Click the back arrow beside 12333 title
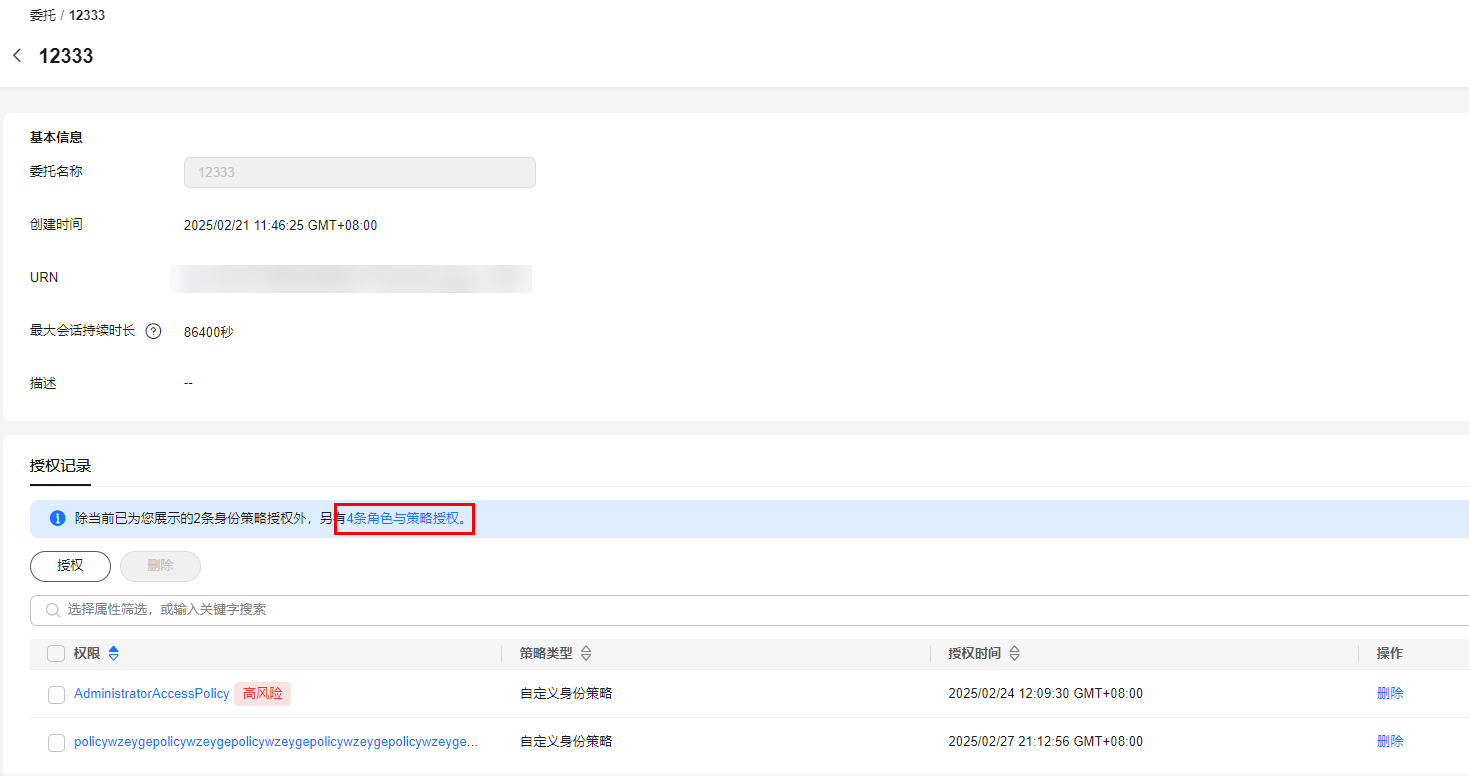1469x781 pixels. (17, 56)
